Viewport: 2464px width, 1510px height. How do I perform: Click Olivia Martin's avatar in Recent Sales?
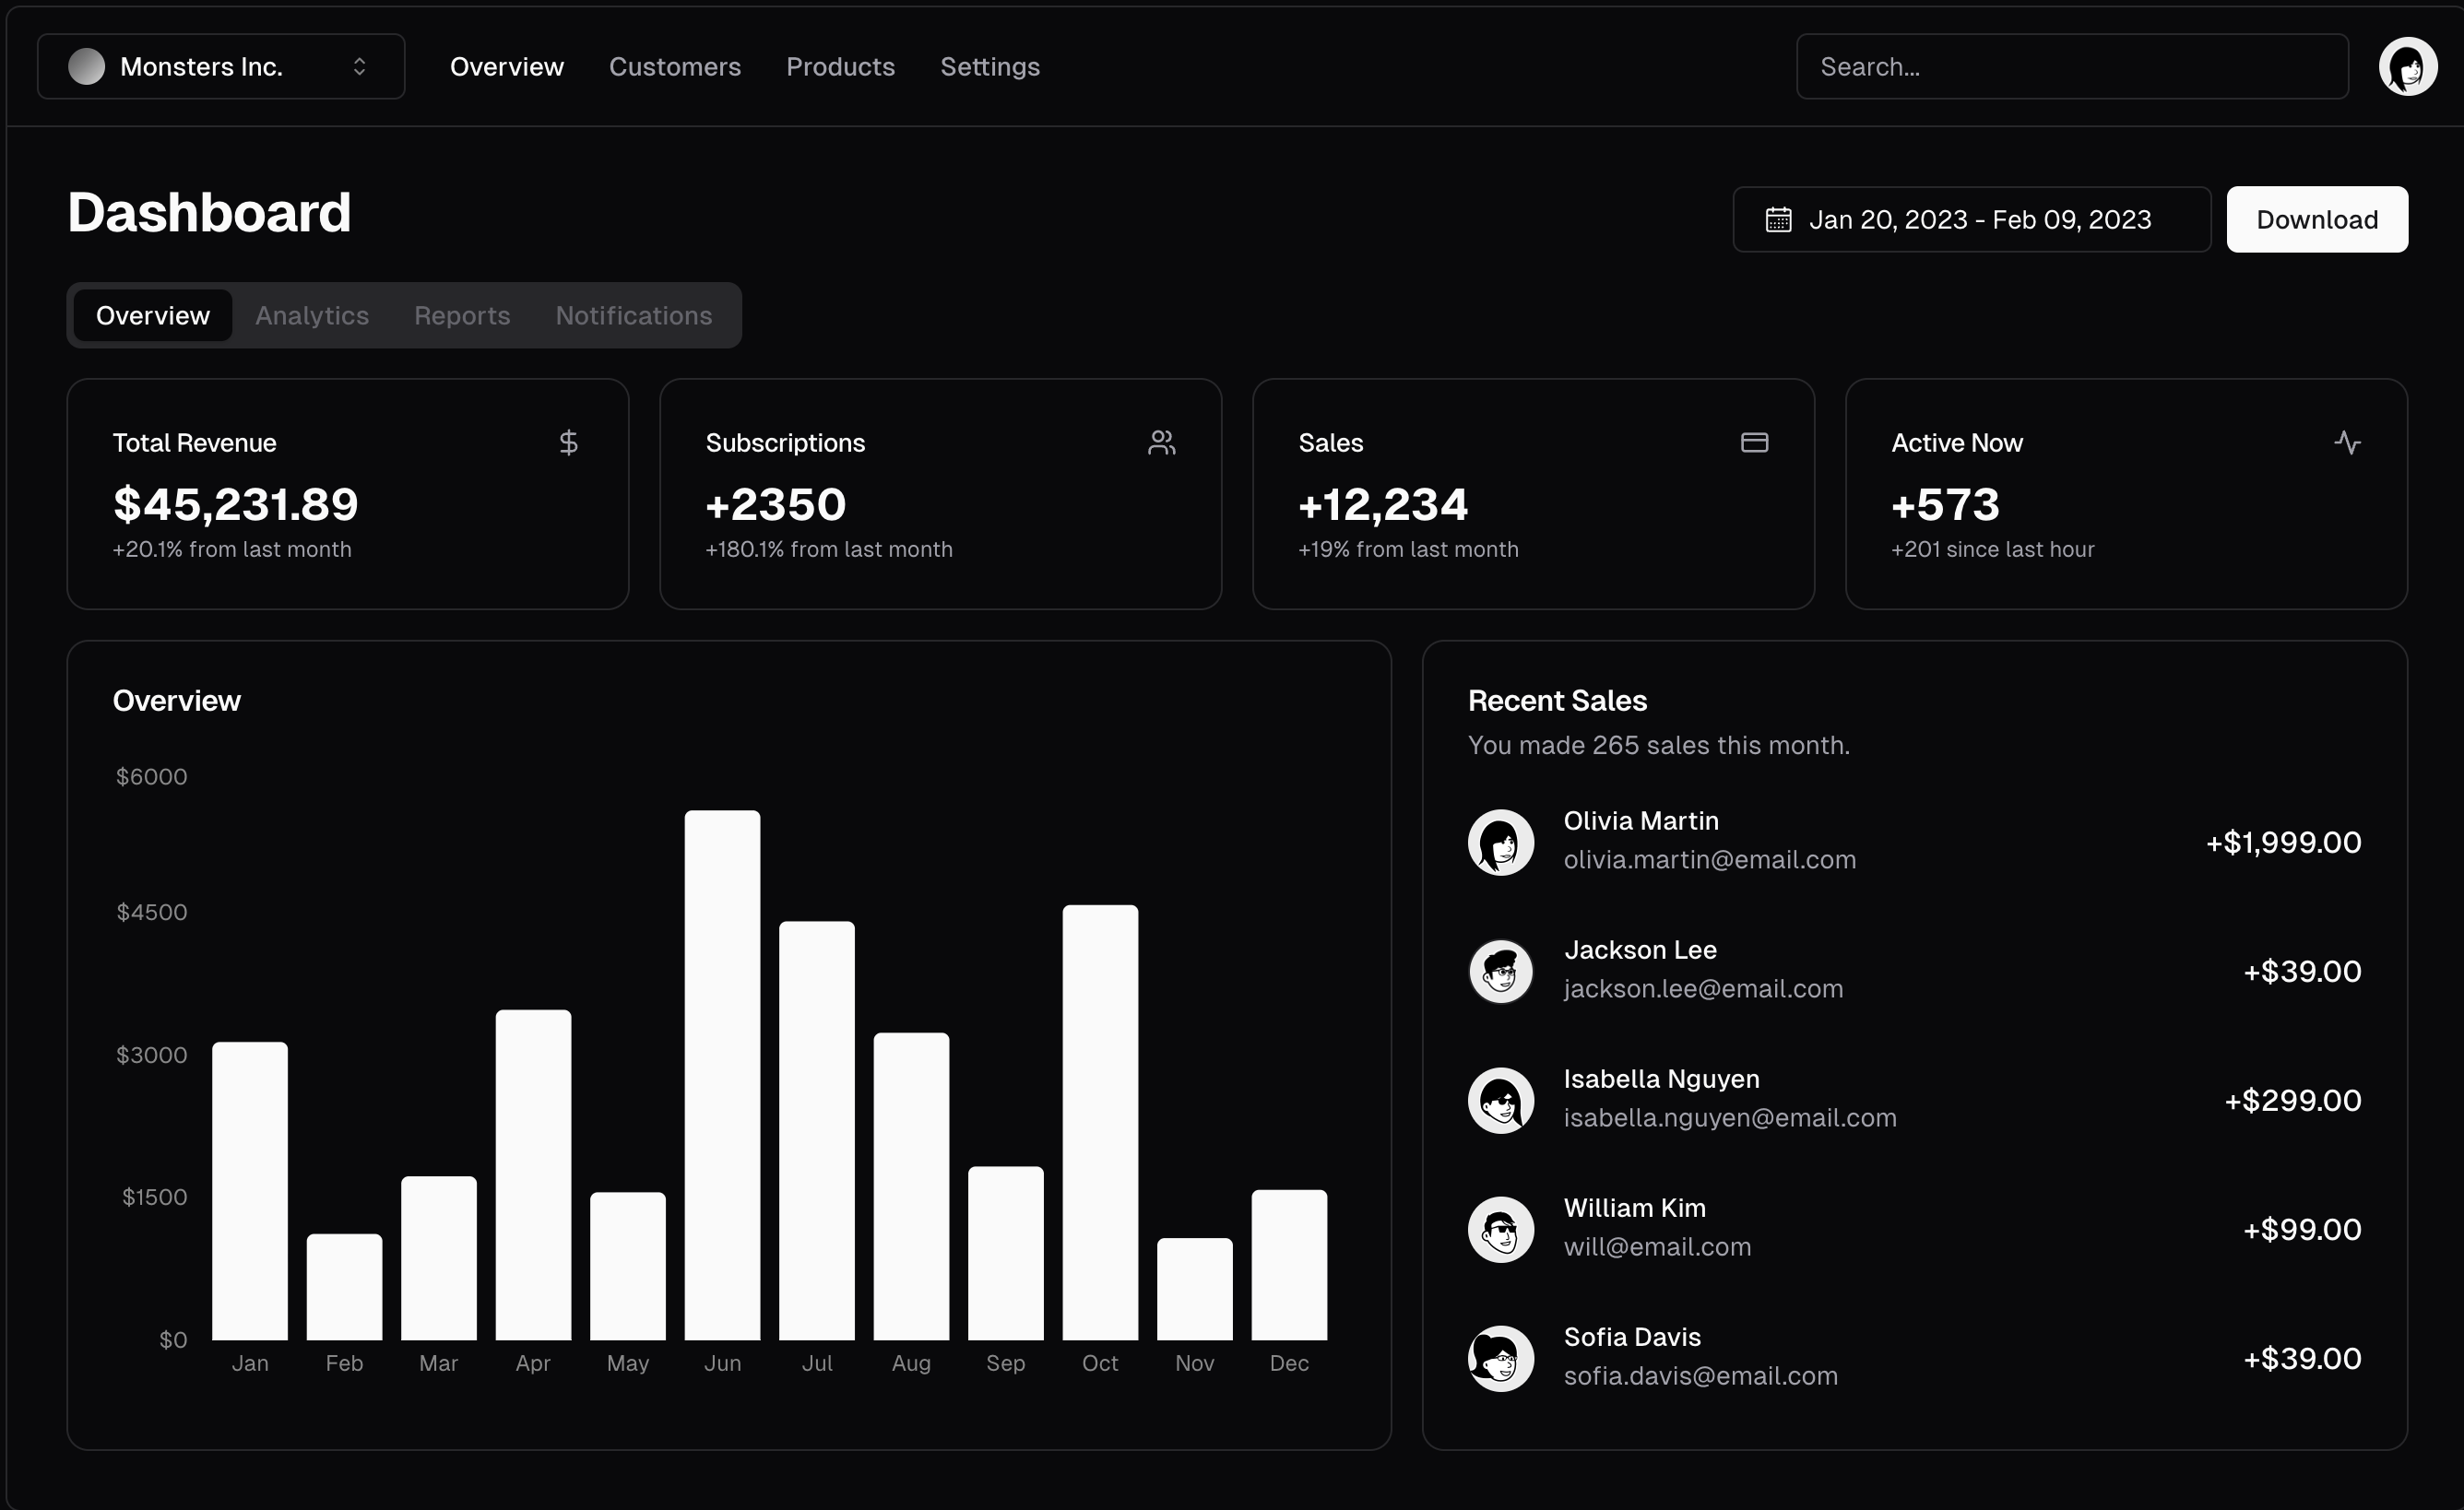point(1500,841)
